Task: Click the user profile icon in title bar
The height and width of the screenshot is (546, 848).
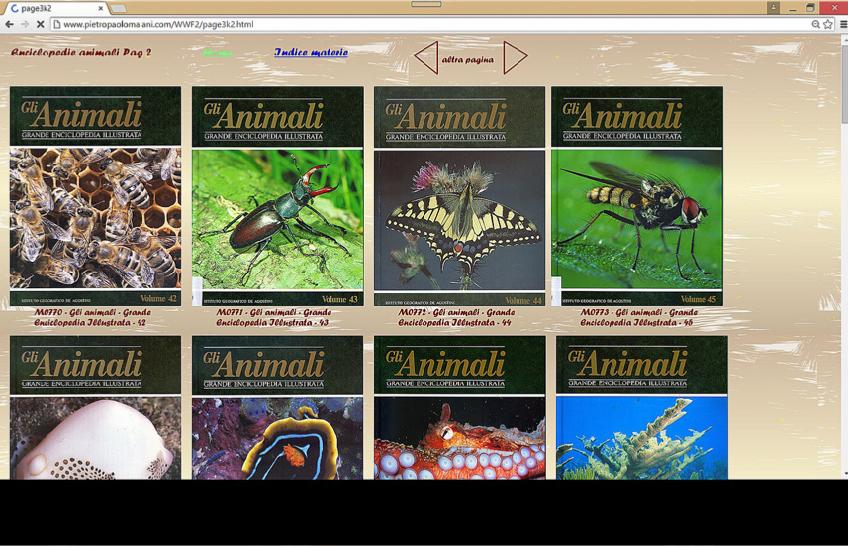Action: 773,8
